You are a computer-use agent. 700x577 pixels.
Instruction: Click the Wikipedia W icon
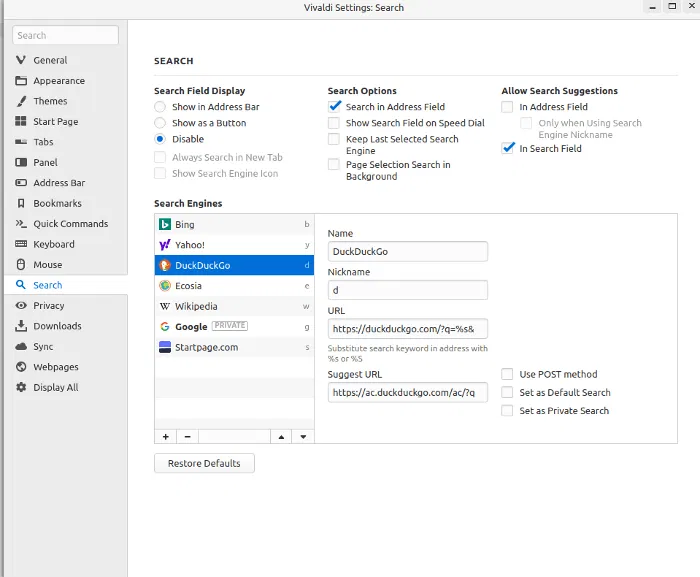pyautogui.click(x=165, y=306)
